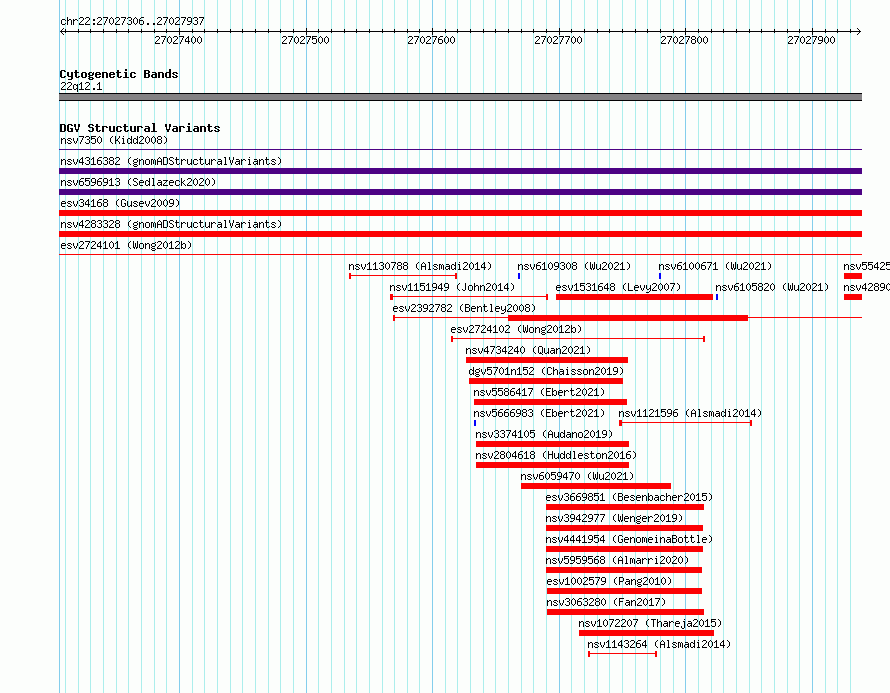Click the gray 22q12.1 cytogenetic band bar
The image size is (890, 693).
point(460,97)
